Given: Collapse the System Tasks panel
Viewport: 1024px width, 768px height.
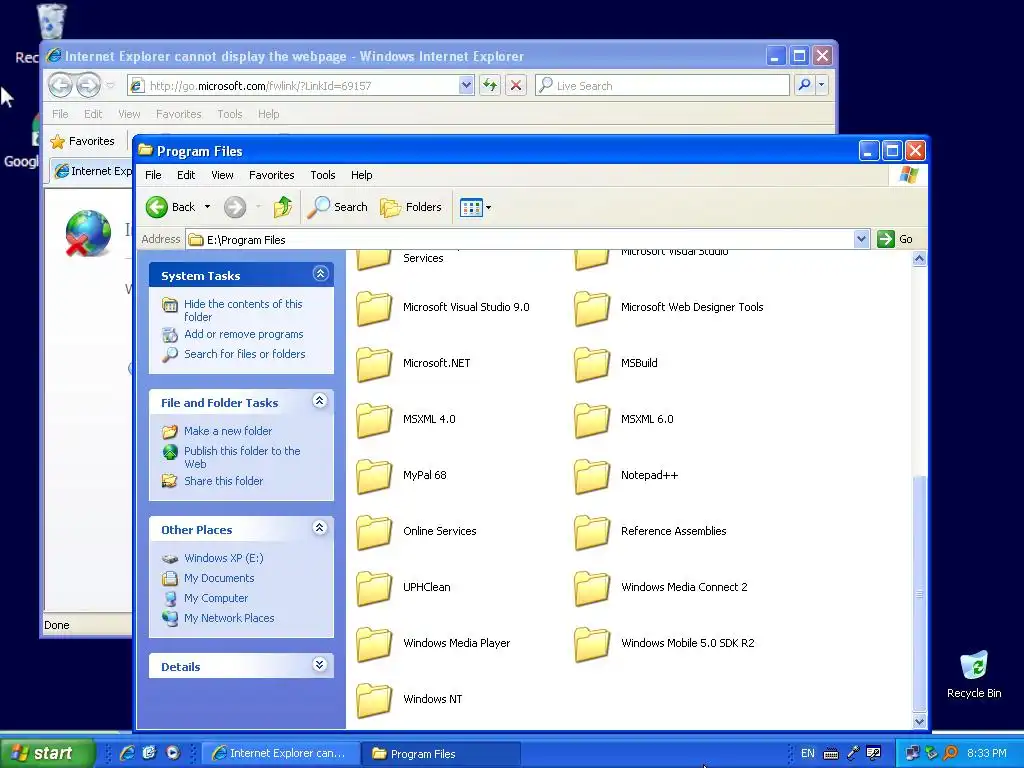Looking at the screenshot, I should pyautogui.click(x=320, y=274).
